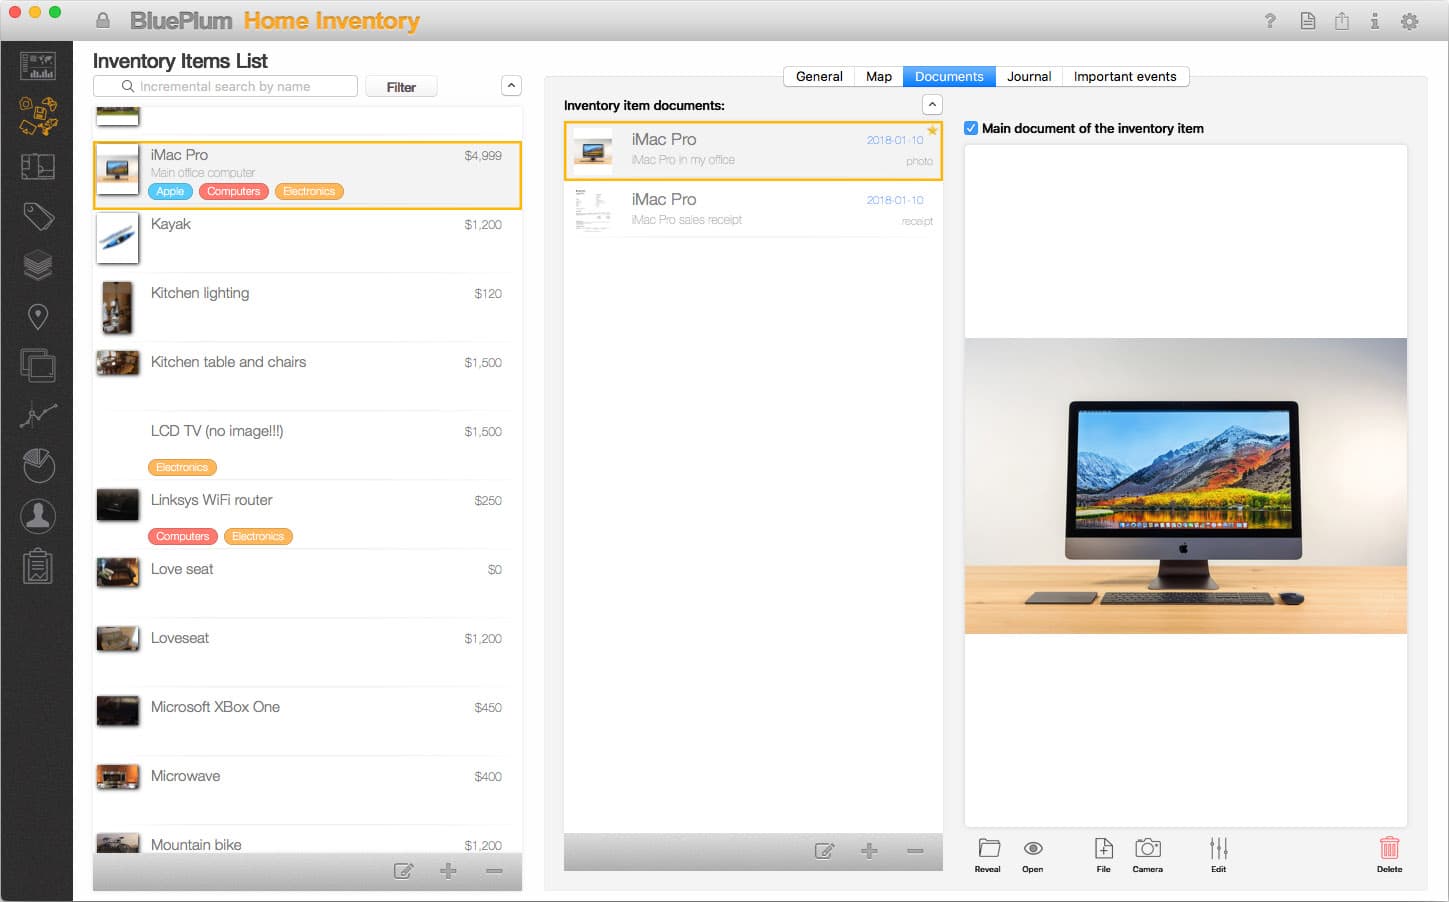The width and height of the screenshot is (1449, 902).
Task: Select the Kayak inventory item
Action: 308,240
